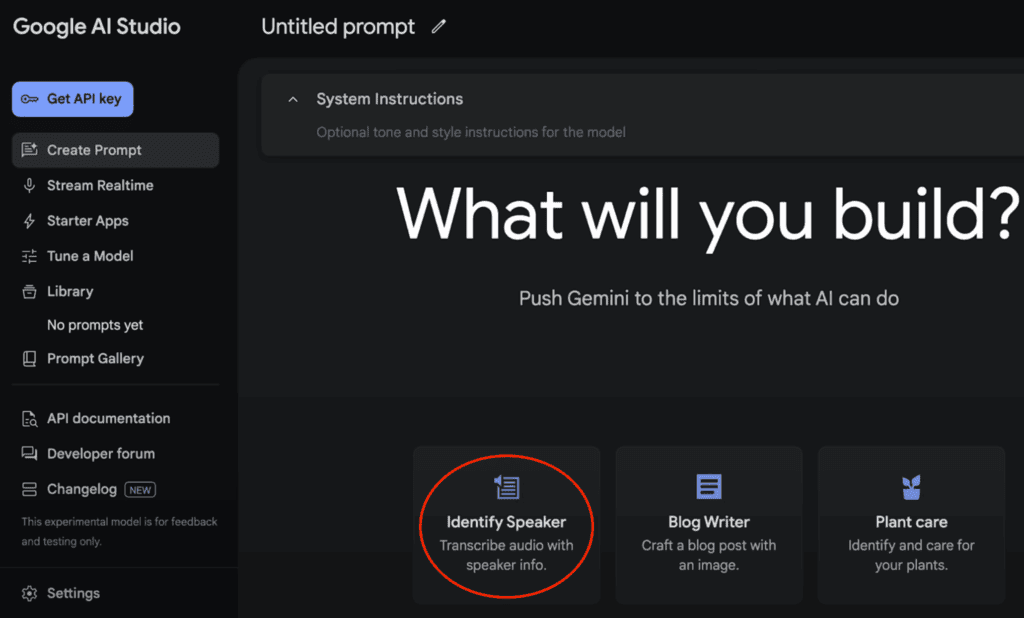Viewport: 1024px width, 618px height.
Task: Click 'Push Gemini to the limits' subtitle
Action: [x=709, y=299]
